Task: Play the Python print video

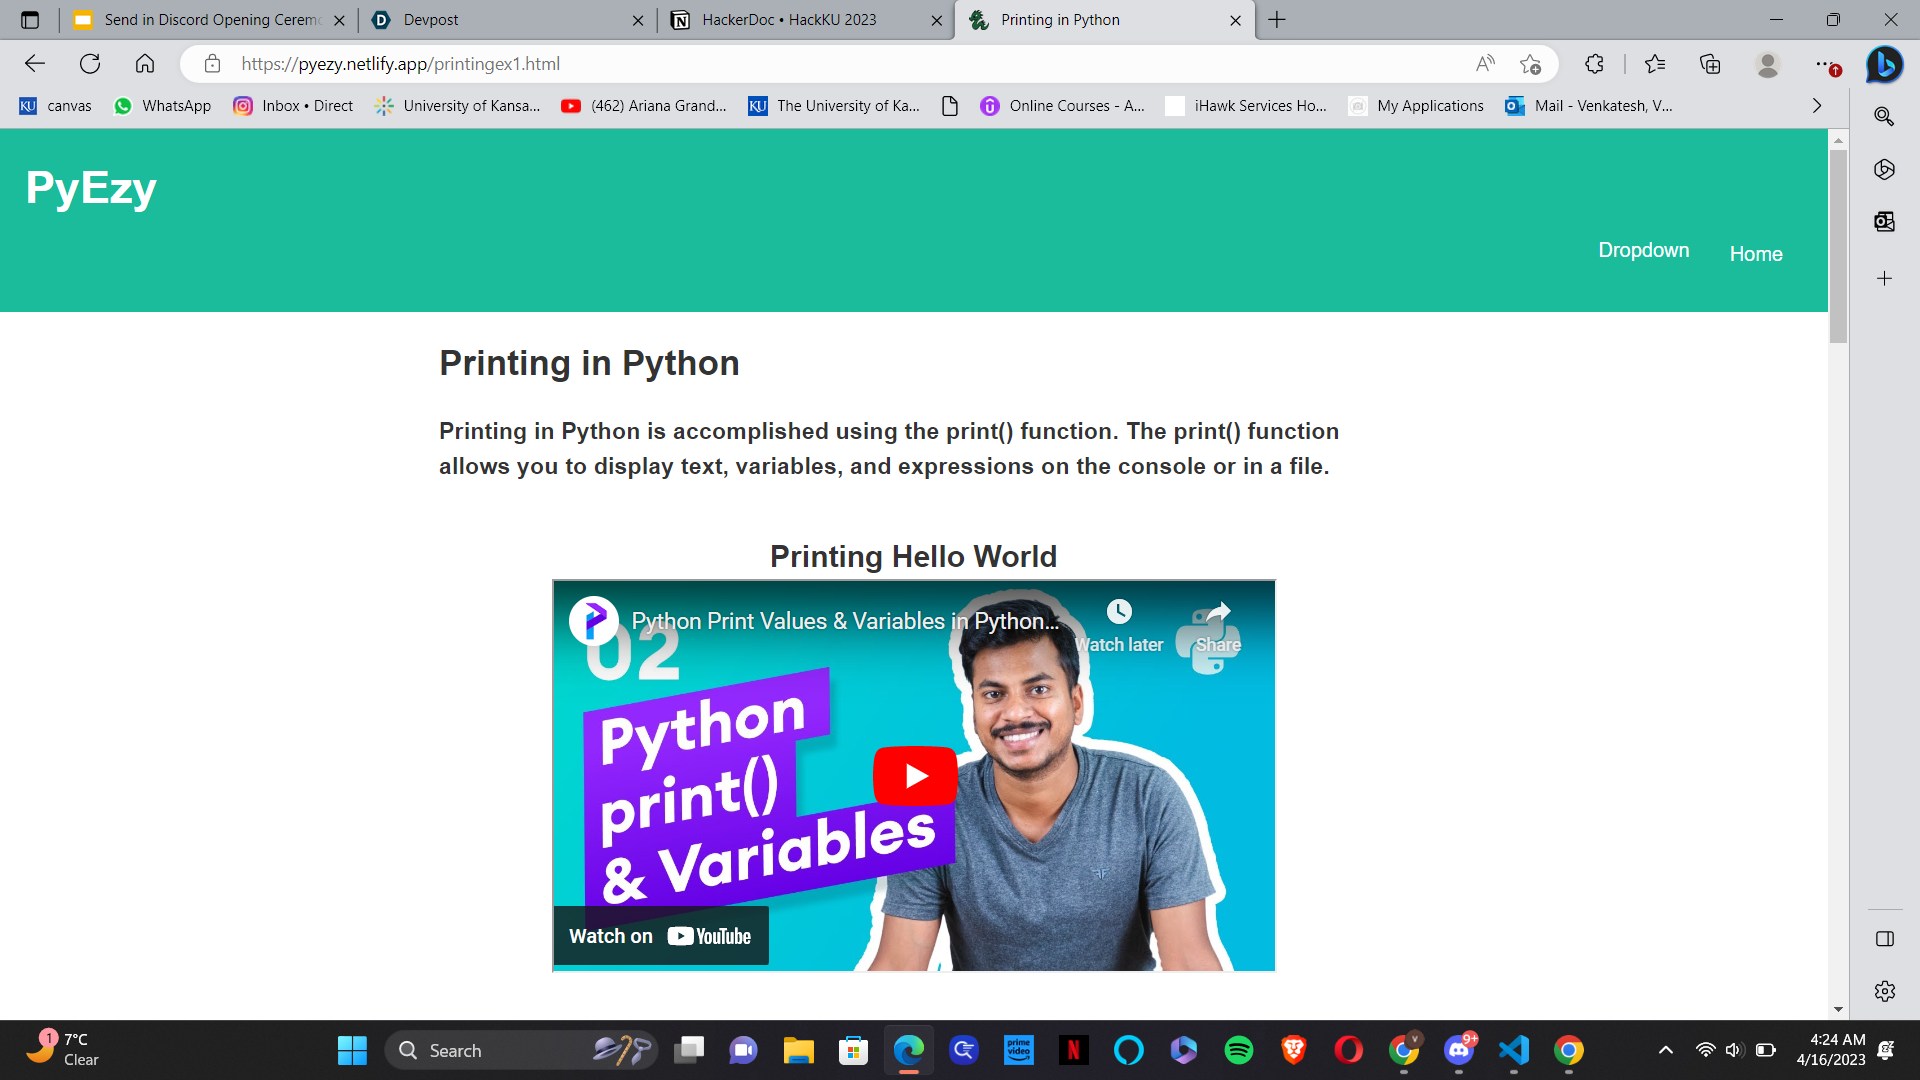Action: pos(914,776)
